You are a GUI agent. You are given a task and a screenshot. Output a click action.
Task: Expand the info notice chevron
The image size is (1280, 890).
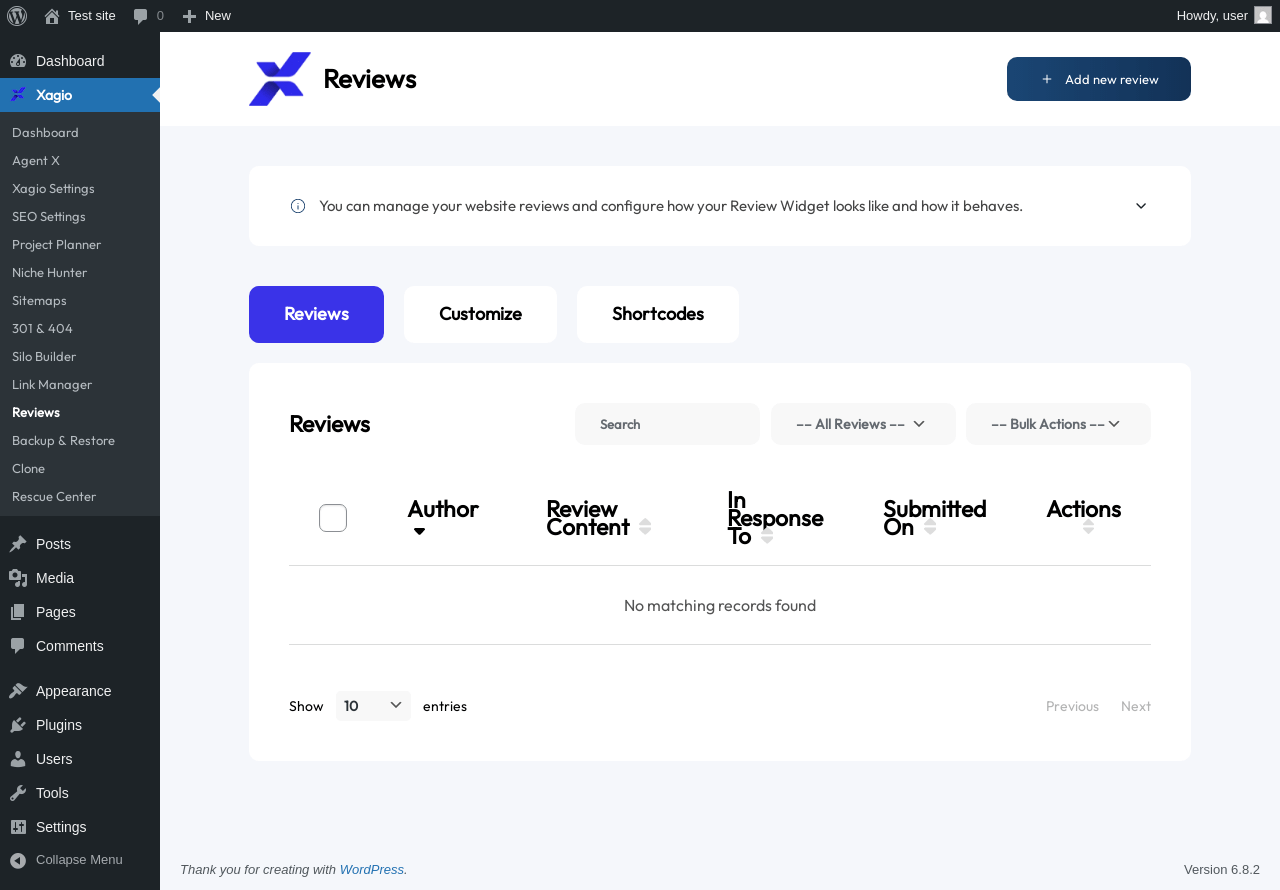click(x=1141, y=206)
